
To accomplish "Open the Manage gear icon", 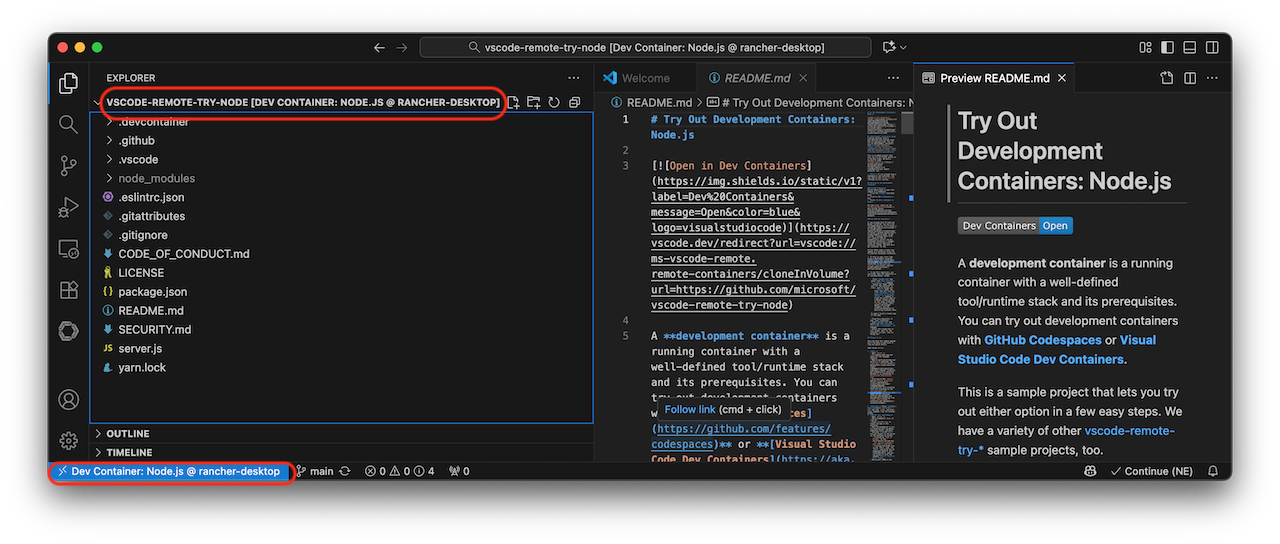I will click(x=68, y=440).
